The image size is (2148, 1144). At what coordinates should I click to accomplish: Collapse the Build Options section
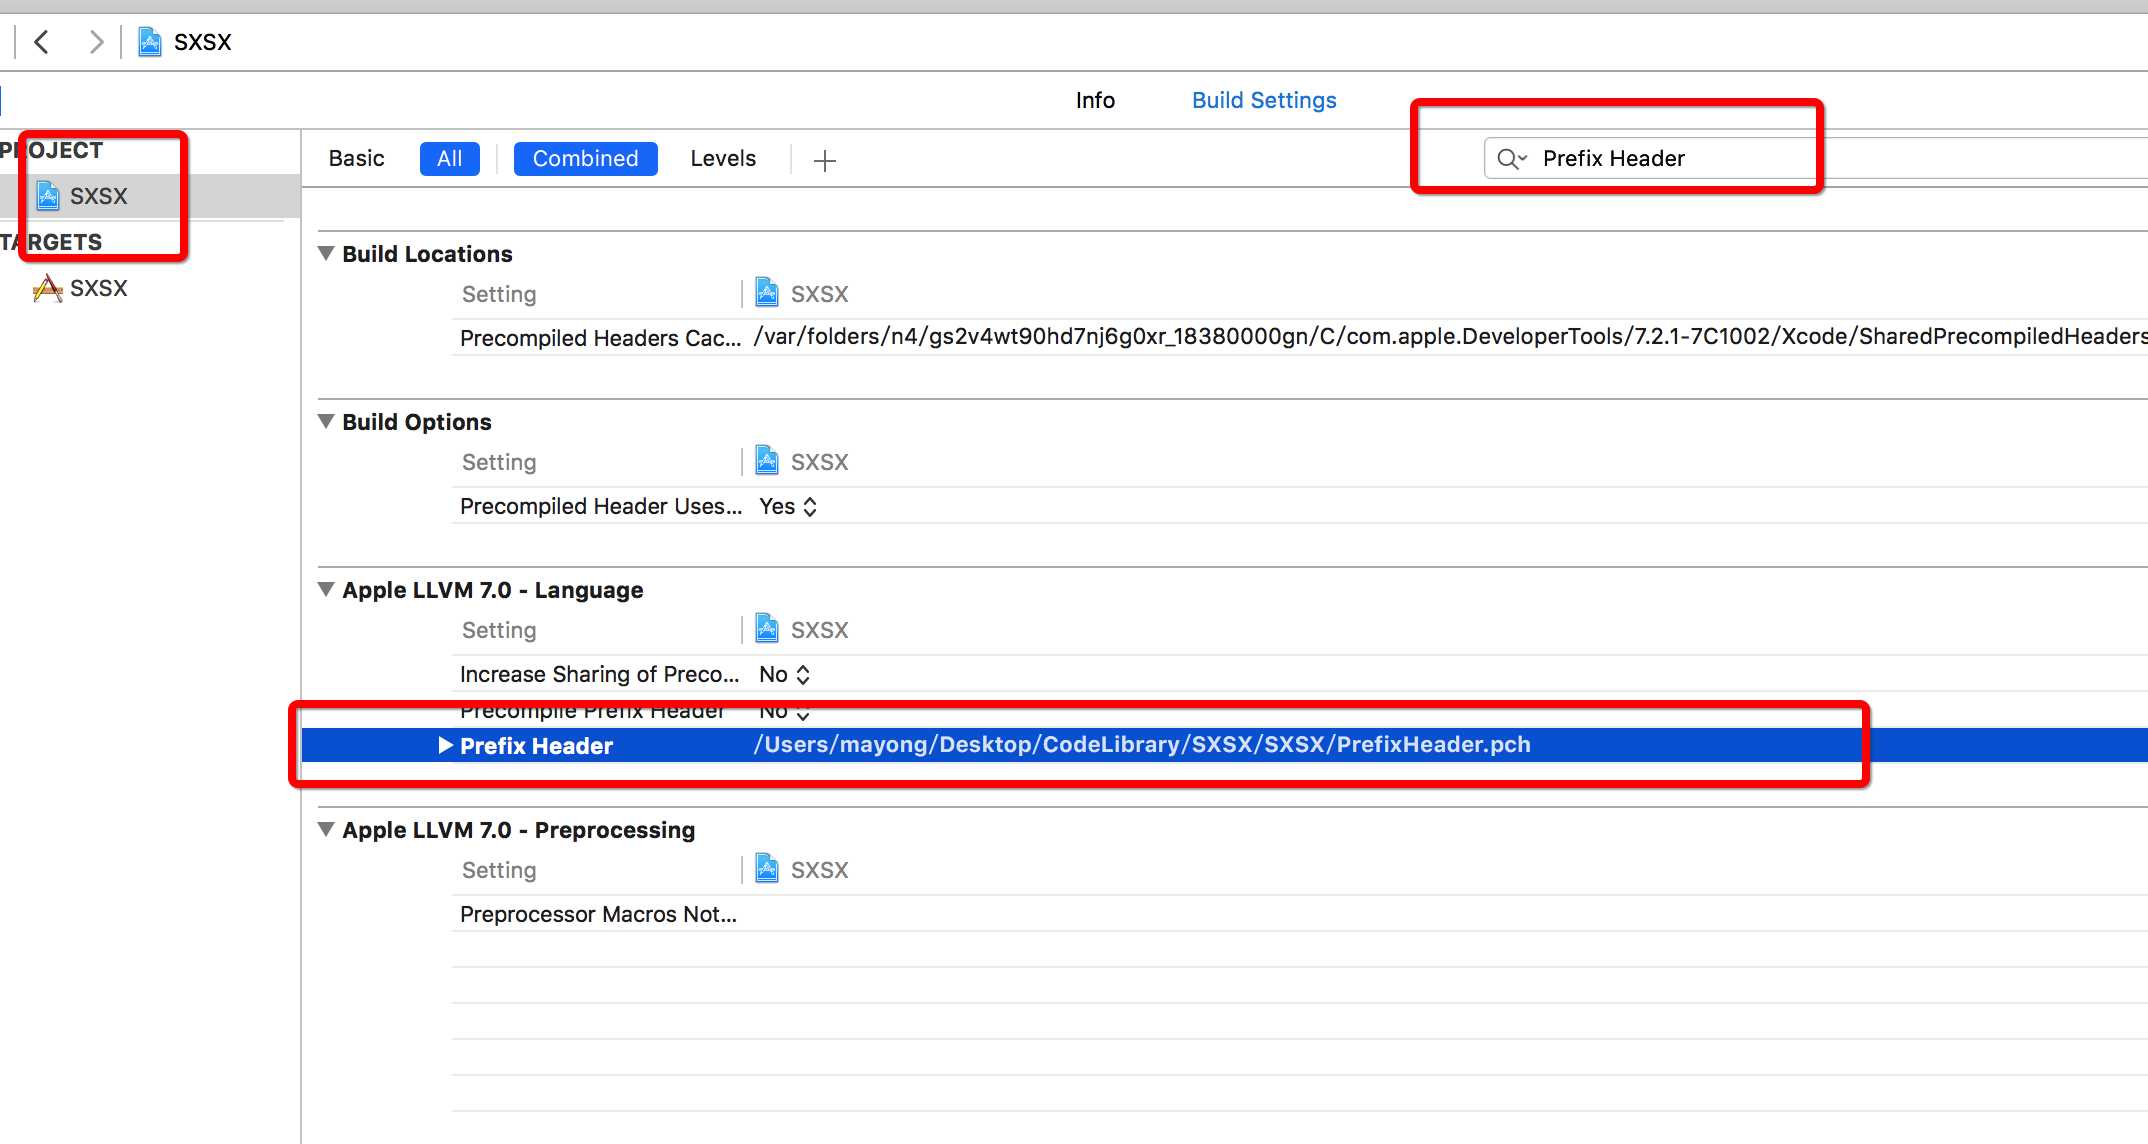[x=325, y=421]
